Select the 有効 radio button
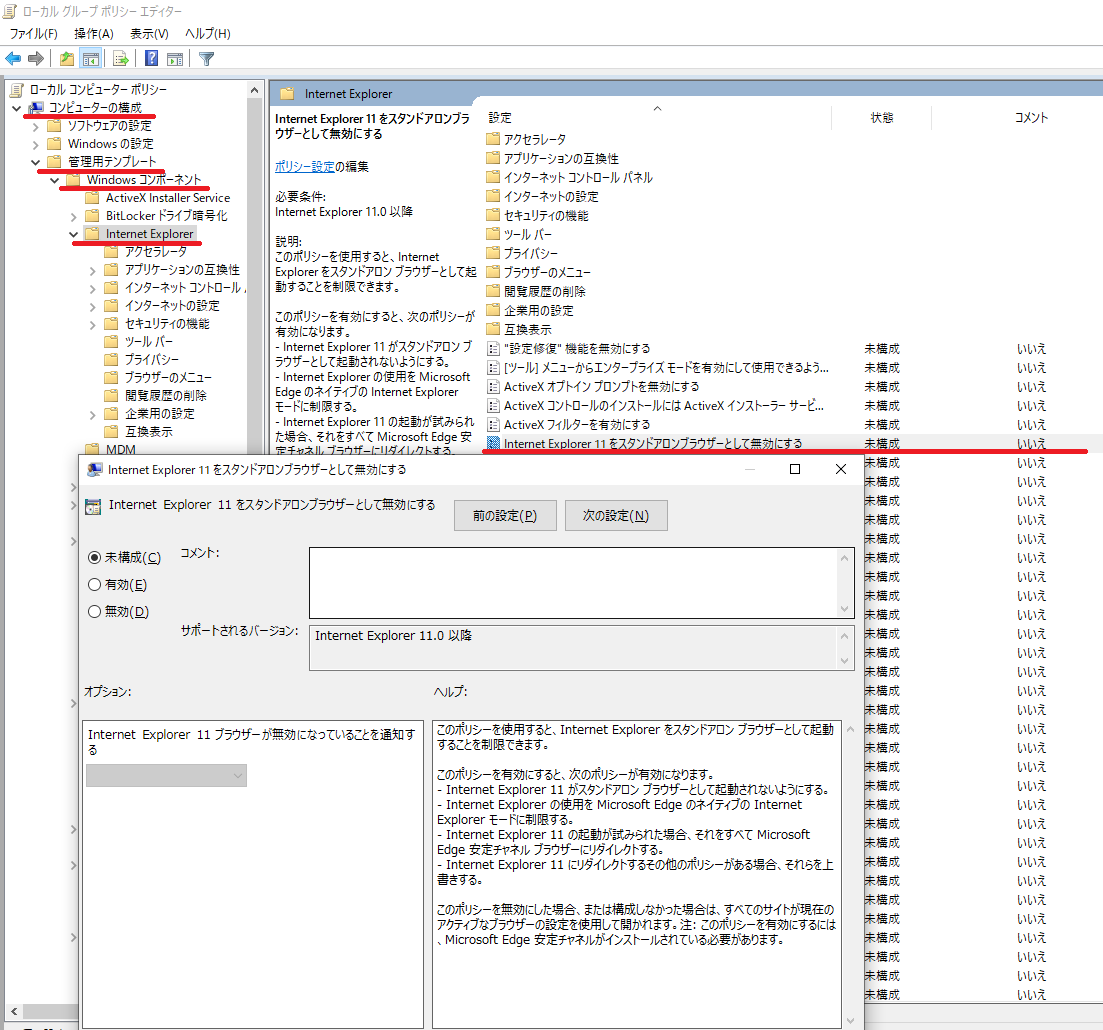The image size is (1103, 1030). click(x=93, y=585)
